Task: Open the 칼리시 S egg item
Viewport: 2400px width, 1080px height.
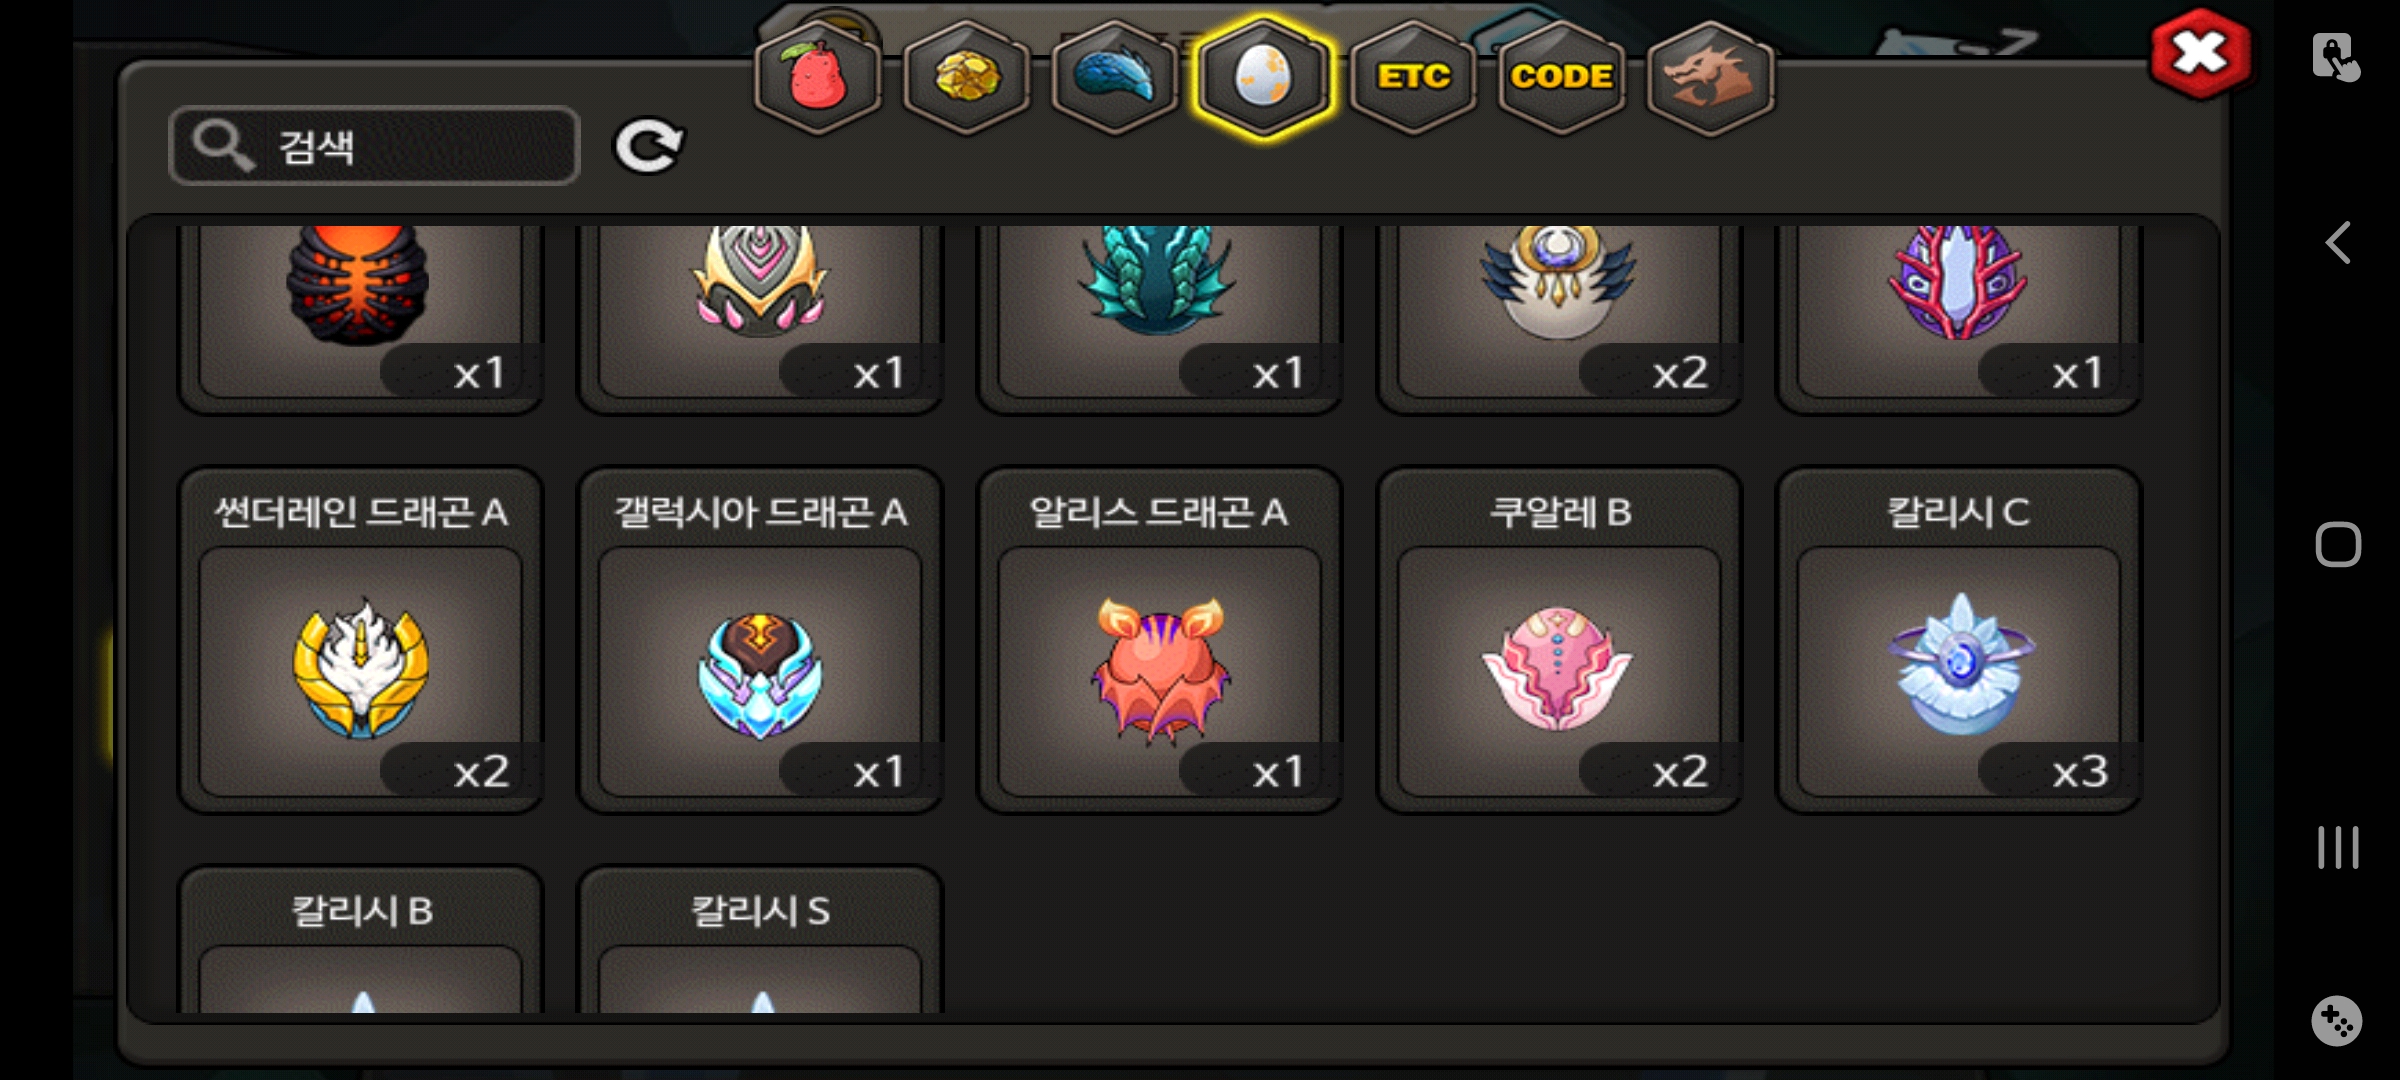Action: tap(760, 940)
